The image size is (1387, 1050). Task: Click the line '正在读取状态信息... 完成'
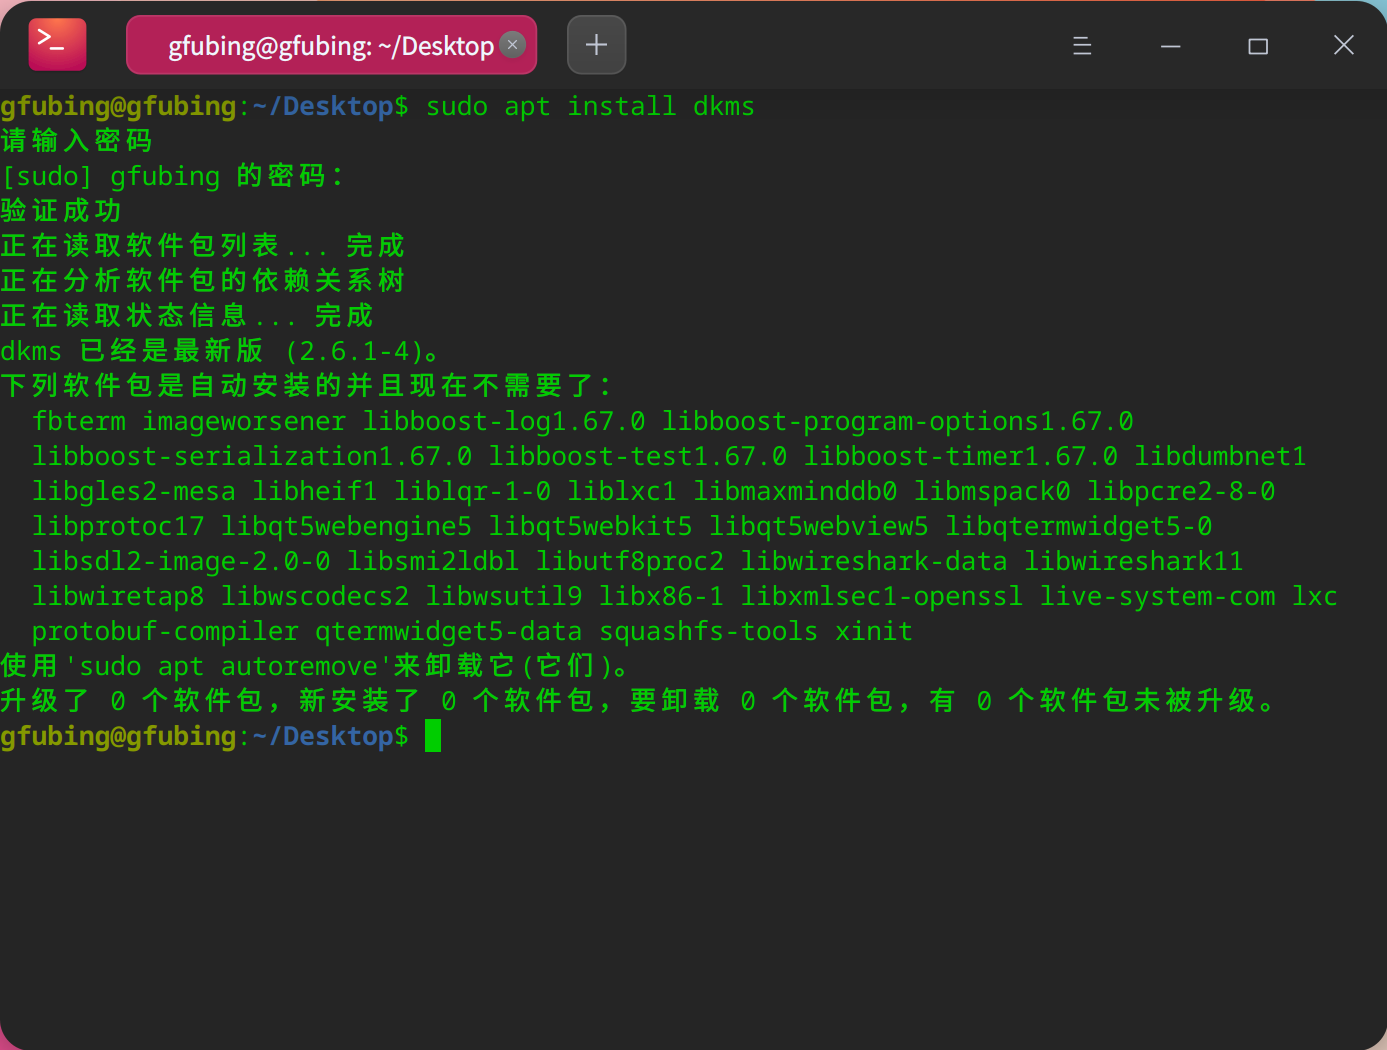point(187,316)
